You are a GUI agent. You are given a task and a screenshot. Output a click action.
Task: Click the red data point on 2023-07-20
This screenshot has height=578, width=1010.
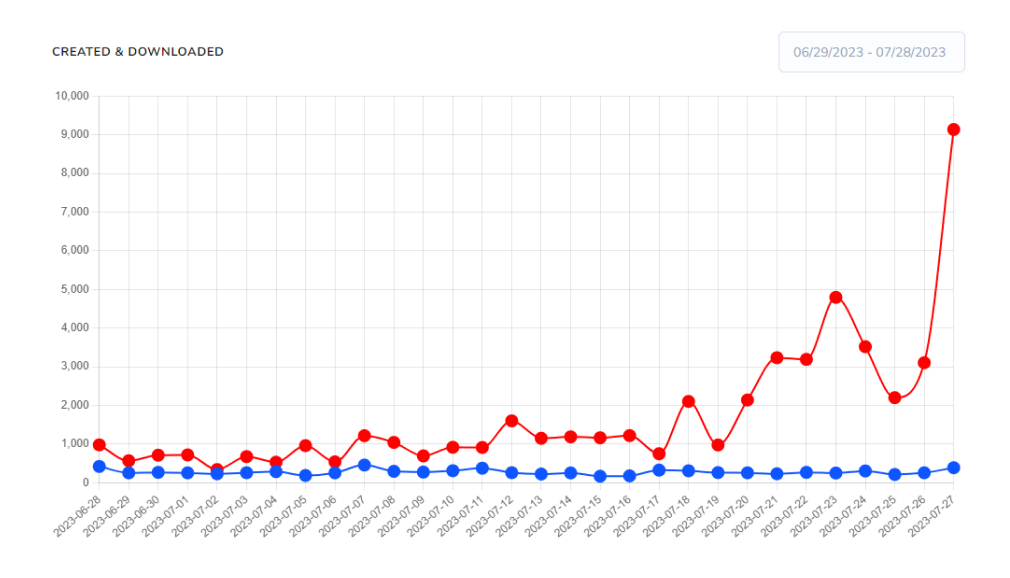coord(747,400)
